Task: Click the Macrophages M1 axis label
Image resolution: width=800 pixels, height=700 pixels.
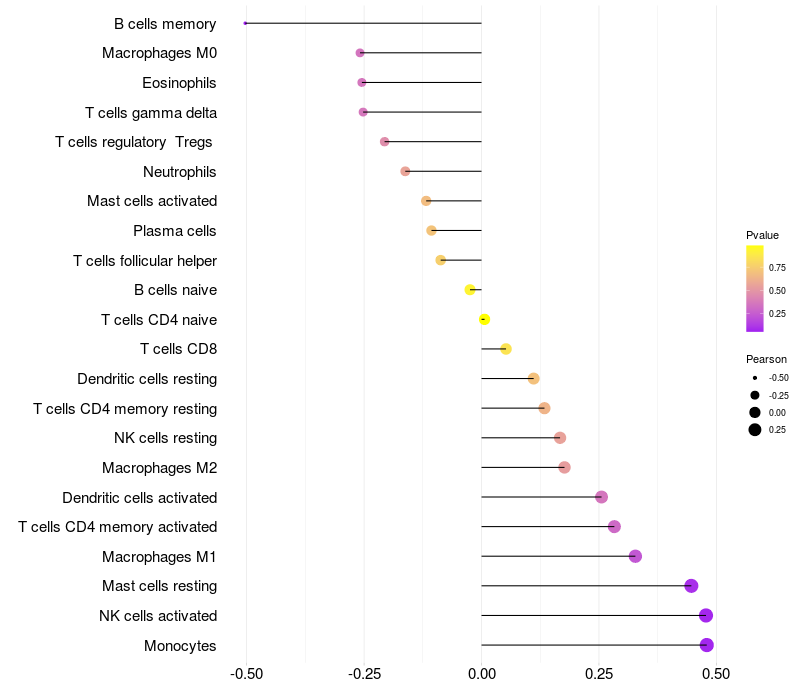Action: pos(159,557)
